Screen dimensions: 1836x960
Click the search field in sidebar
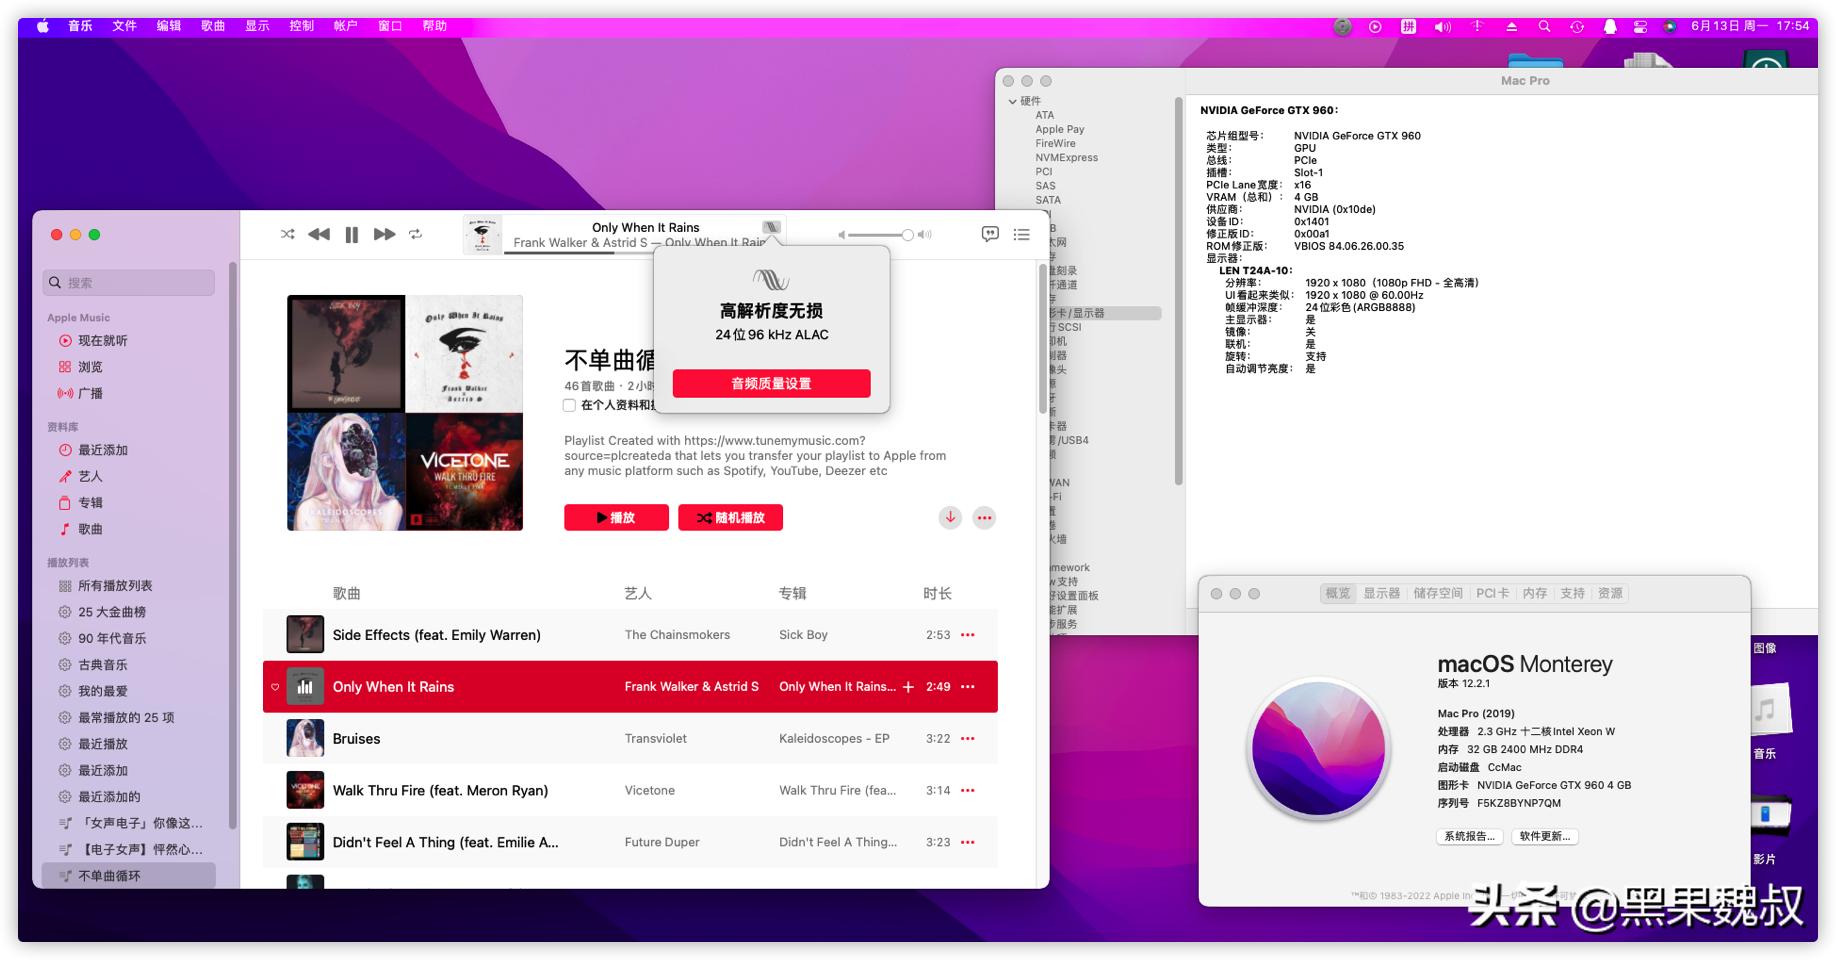tap(129, 283)
